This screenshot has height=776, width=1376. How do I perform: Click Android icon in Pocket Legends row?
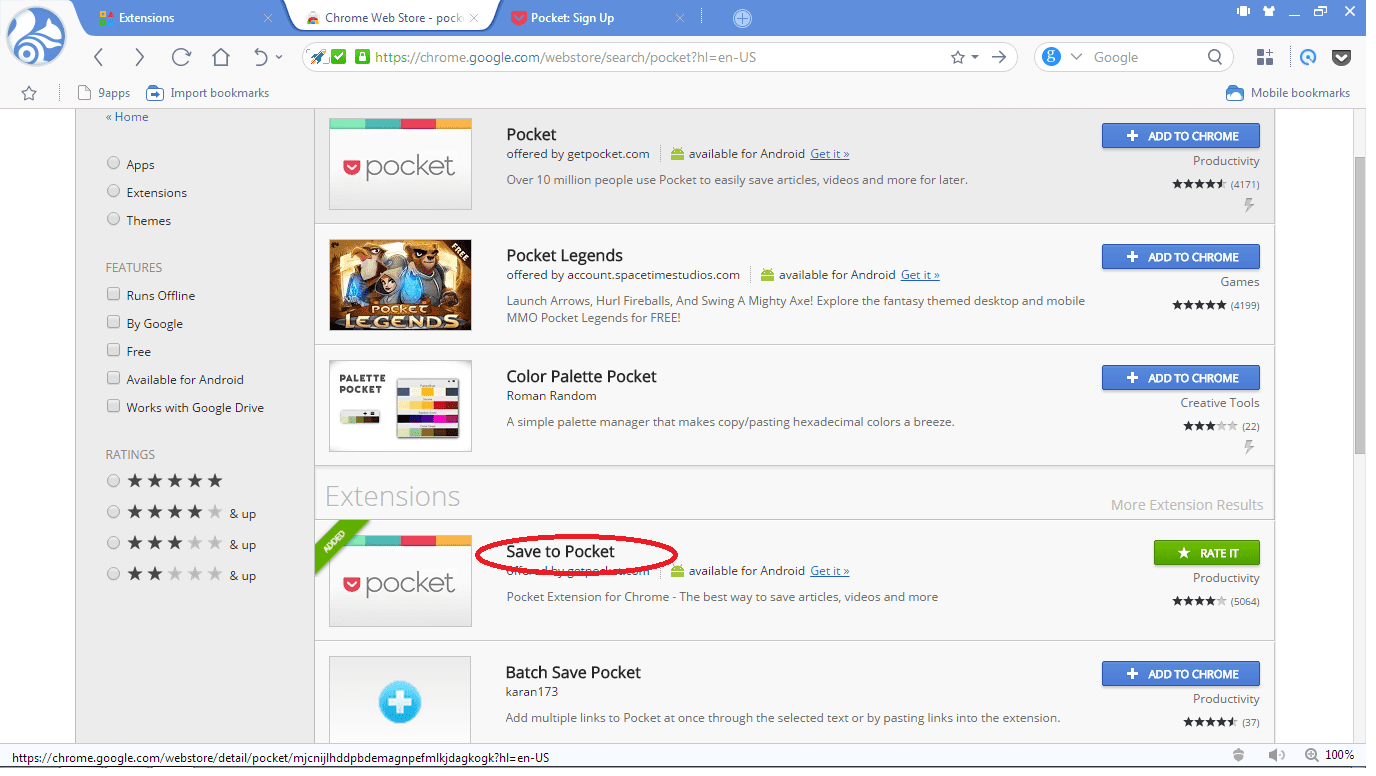pyautogui.click(x=767, y=275)
